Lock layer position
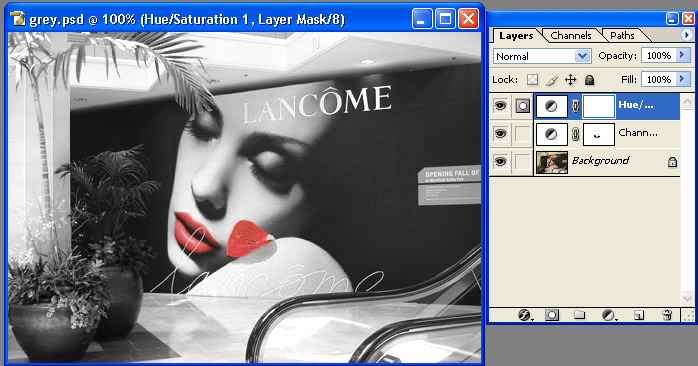The image size is (698, 366). point(570,80)
